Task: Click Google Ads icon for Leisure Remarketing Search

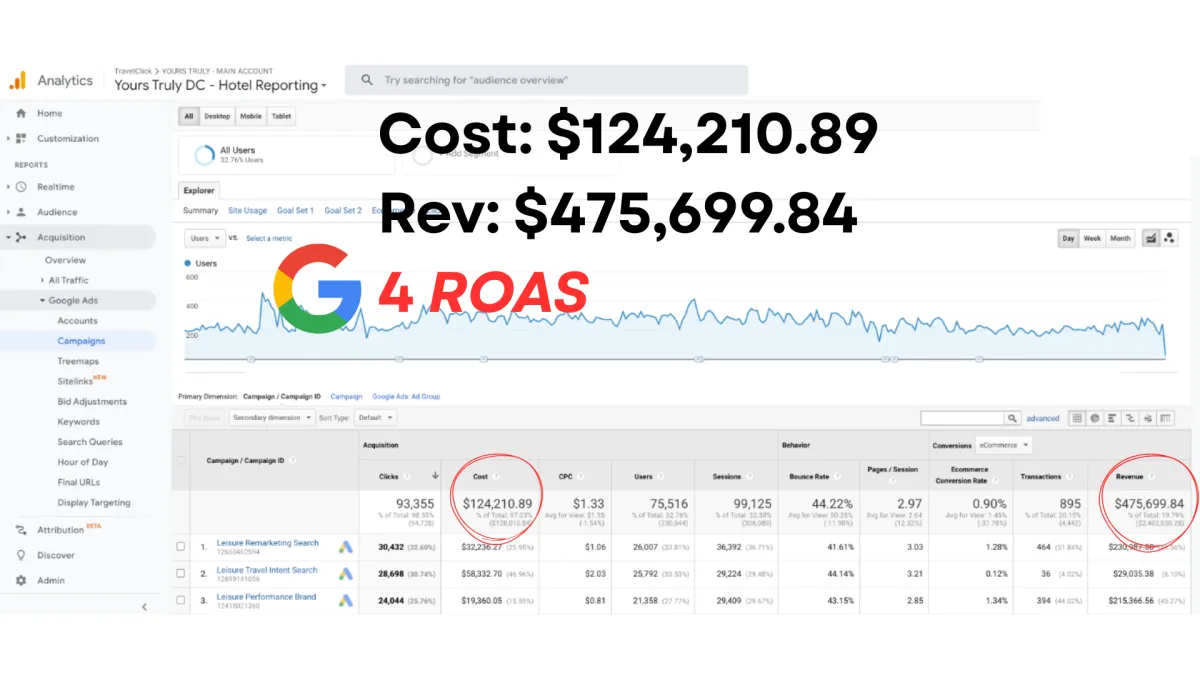Action: [x=345, y=547]
